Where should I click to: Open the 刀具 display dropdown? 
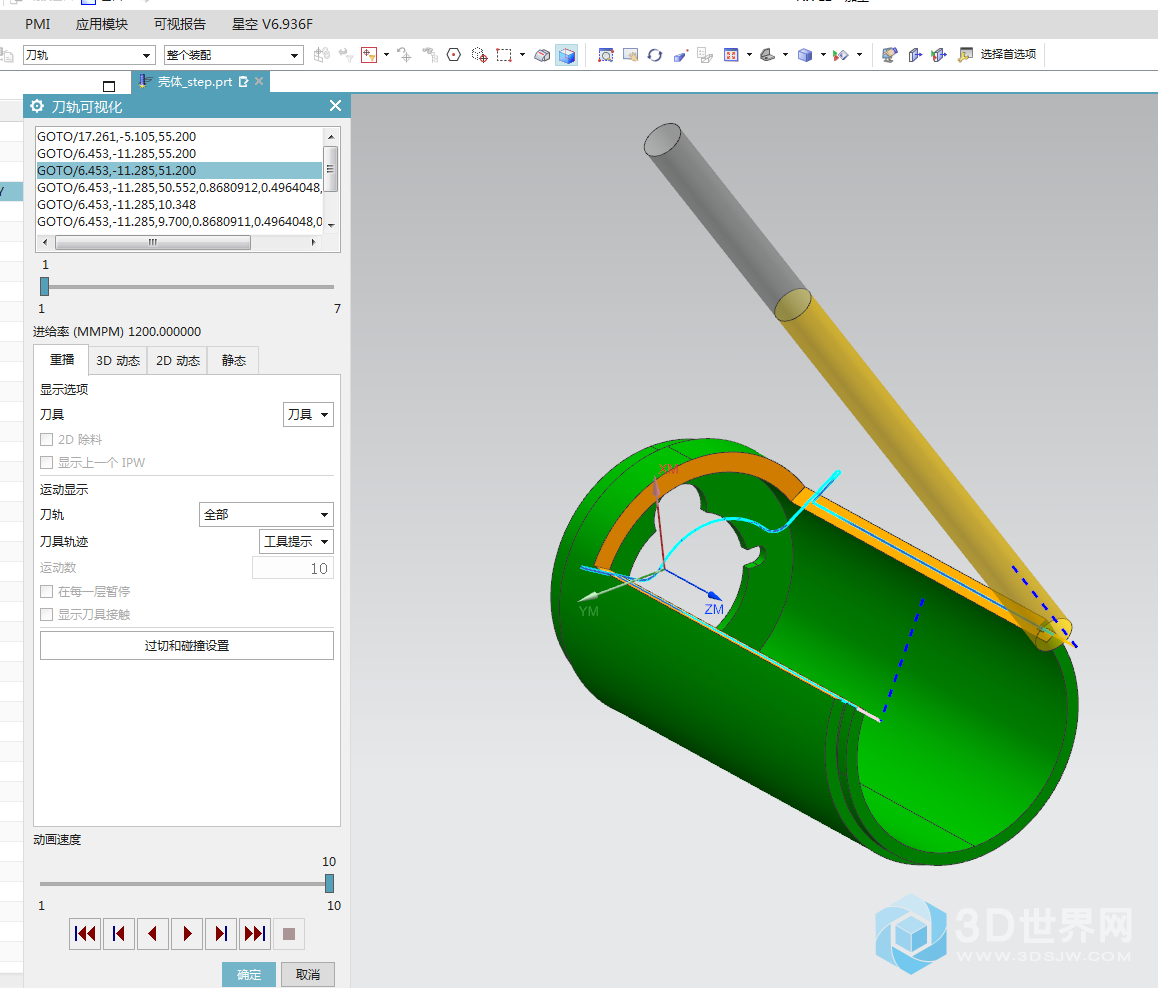pos(309,414)
